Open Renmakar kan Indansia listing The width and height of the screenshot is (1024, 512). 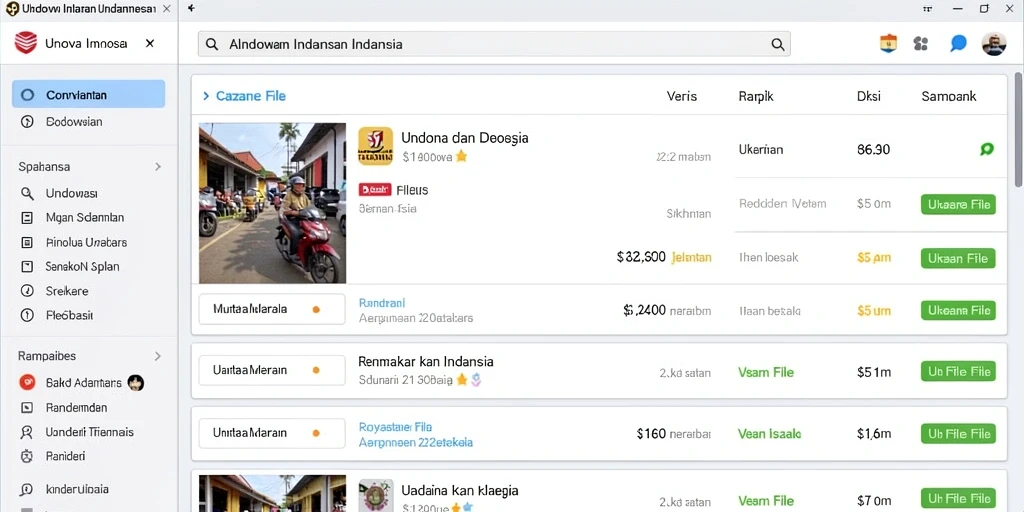click(426, 361)
